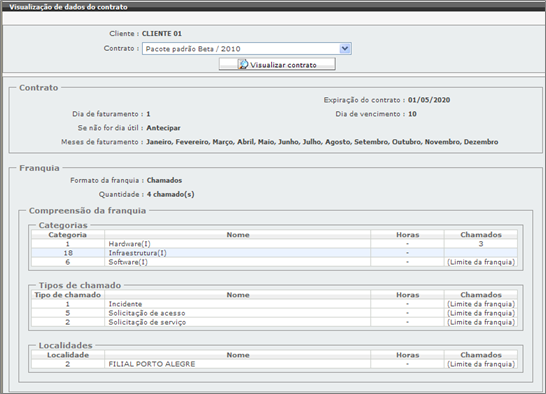Click the Visualização de dados do contrato title bar
This screenshot has width=546, height=394.
tap(273, 7)
